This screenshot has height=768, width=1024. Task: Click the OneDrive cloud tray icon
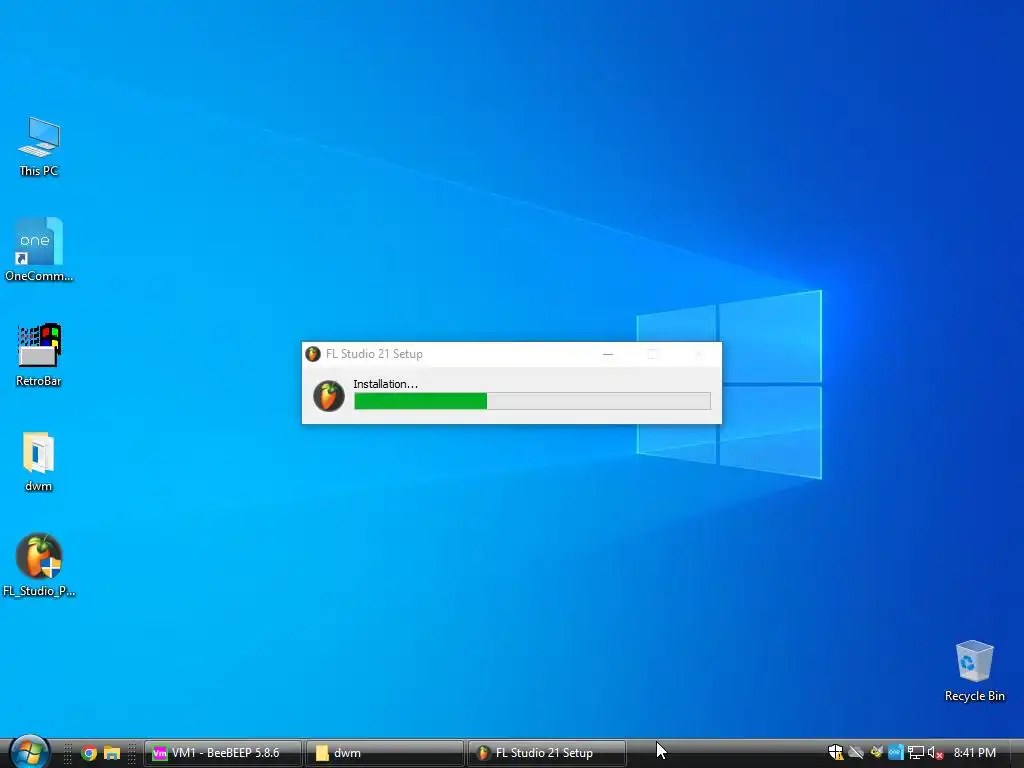pos(856,753)
